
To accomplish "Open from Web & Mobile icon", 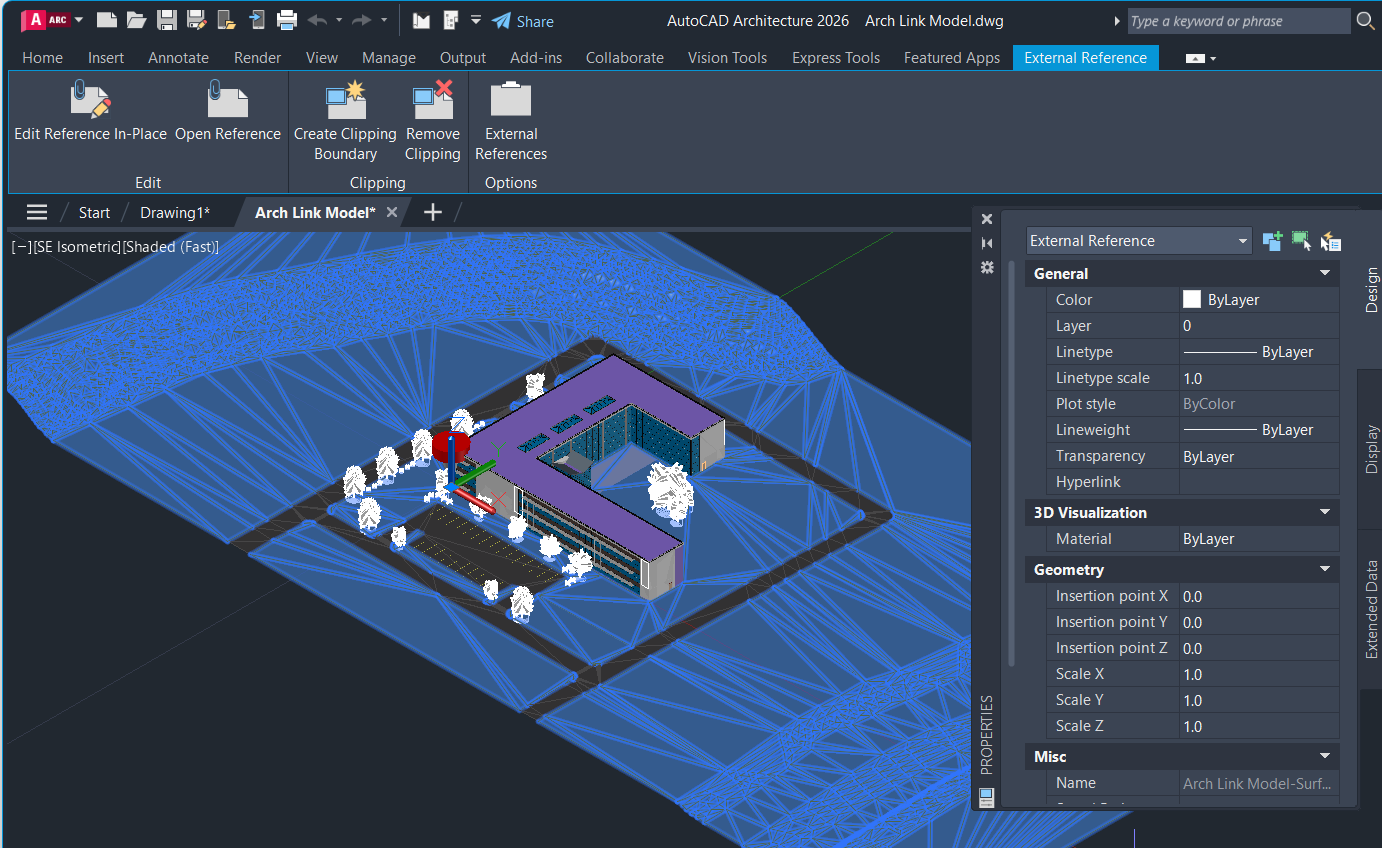I will tap(226, 20).
